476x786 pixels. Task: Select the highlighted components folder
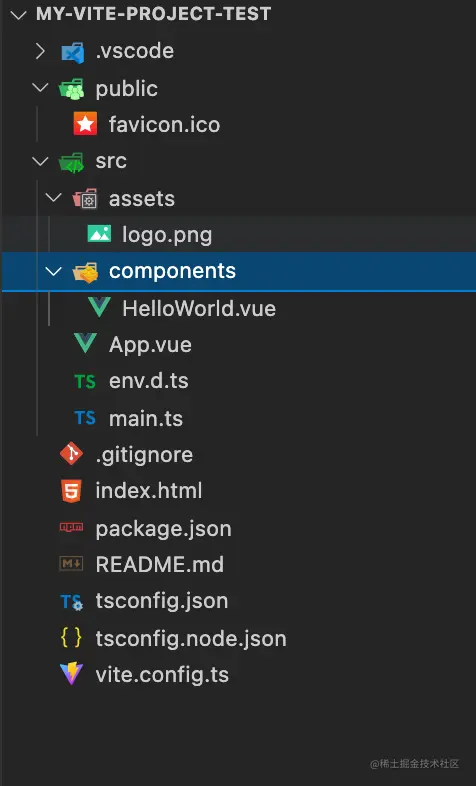[x=238, y=271]
